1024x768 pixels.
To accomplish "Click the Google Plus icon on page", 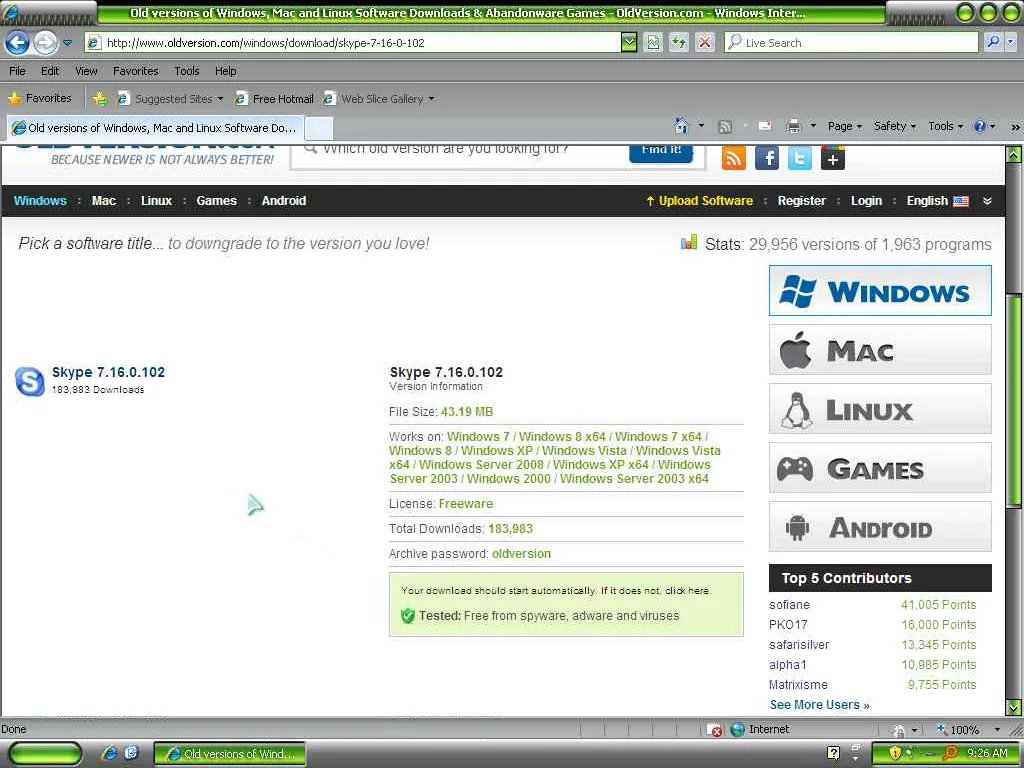I will point(833,158).
